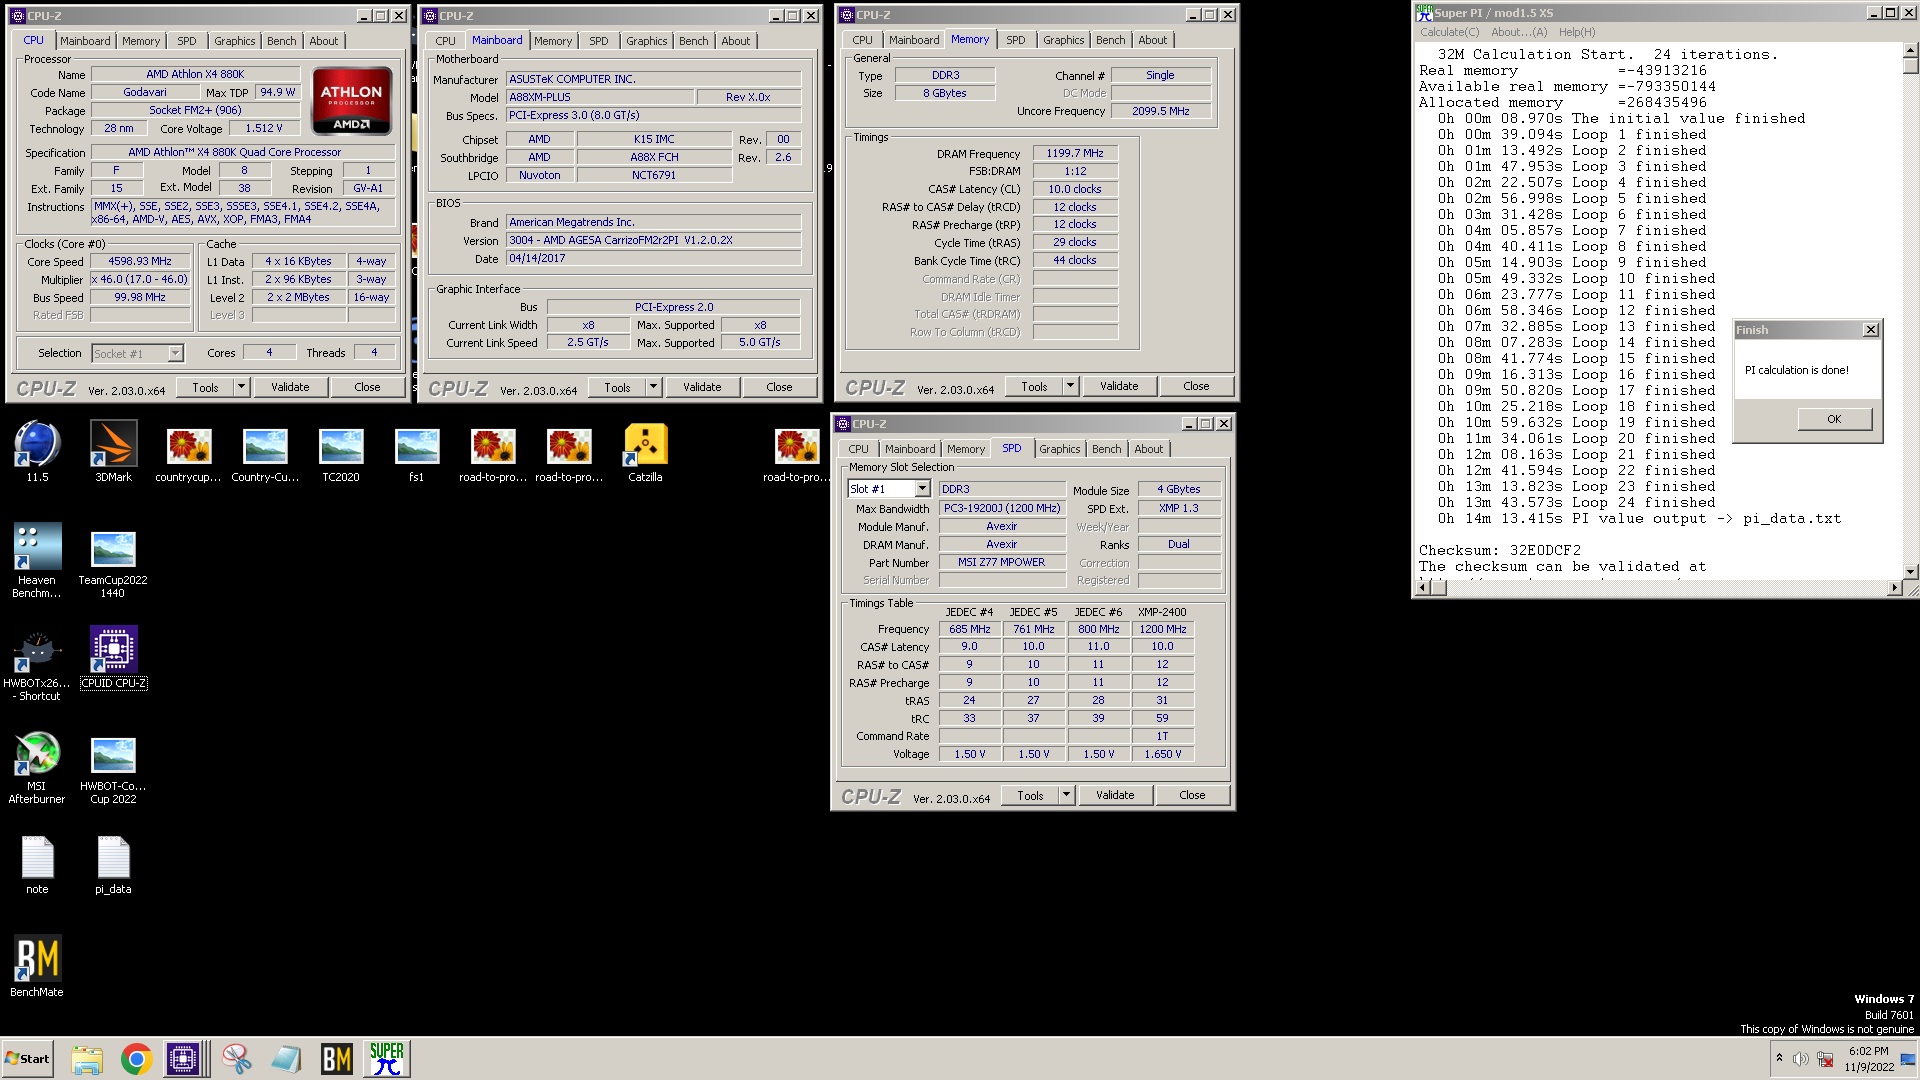Show hidden system tray icons
1920x1080 pixels.
[x=1779, y=1058]
